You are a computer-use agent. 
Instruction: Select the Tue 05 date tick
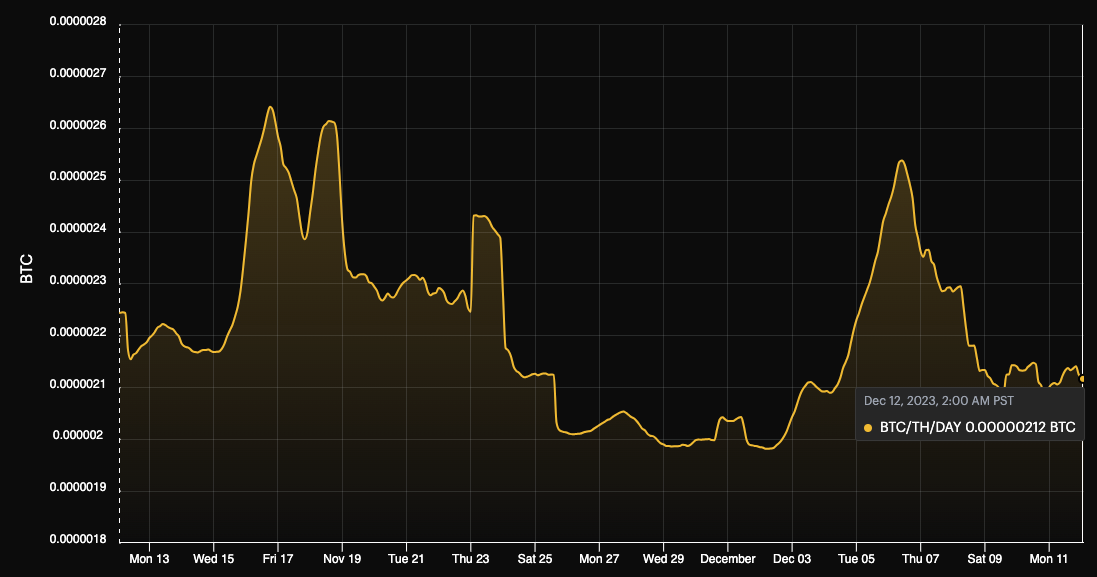[856, 559]
